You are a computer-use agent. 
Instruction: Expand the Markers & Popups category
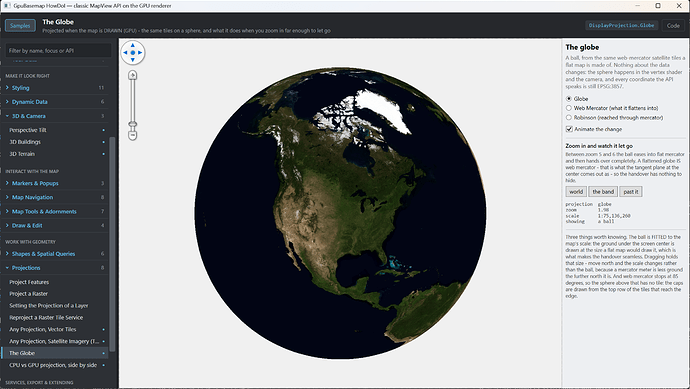(x=55, y=183)
